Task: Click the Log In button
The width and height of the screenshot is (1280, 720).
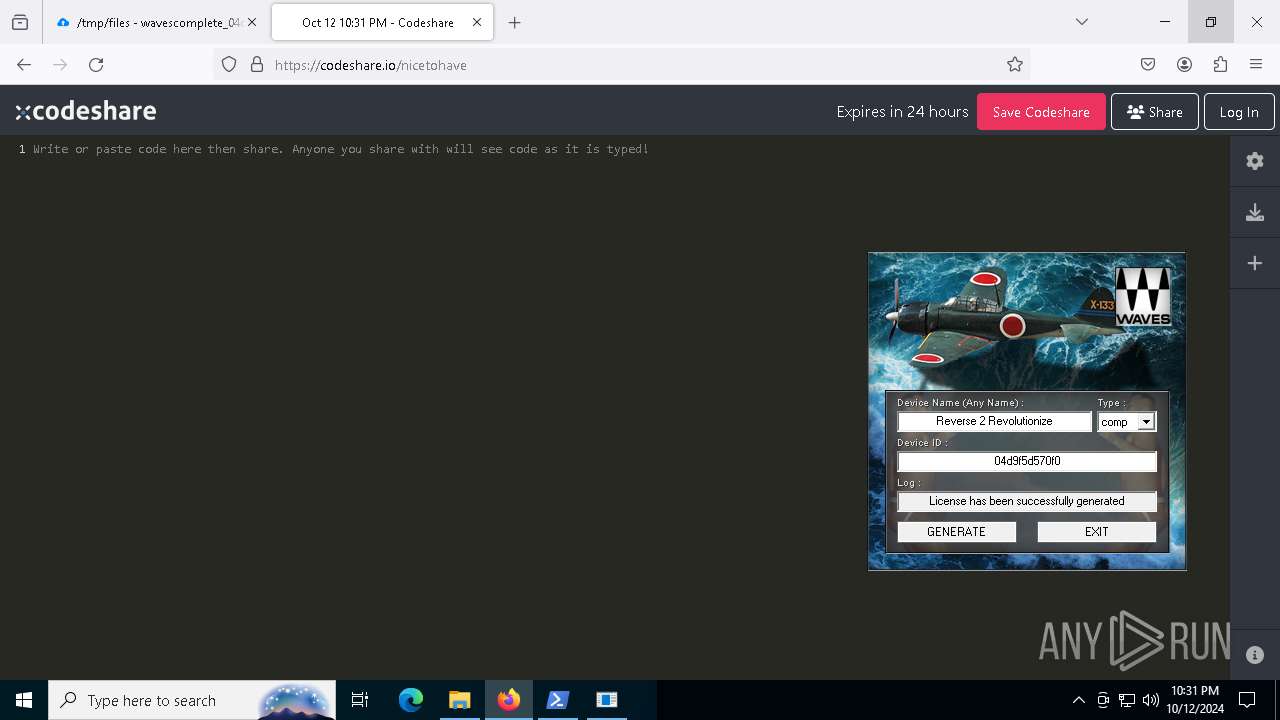Action: 1239,112
